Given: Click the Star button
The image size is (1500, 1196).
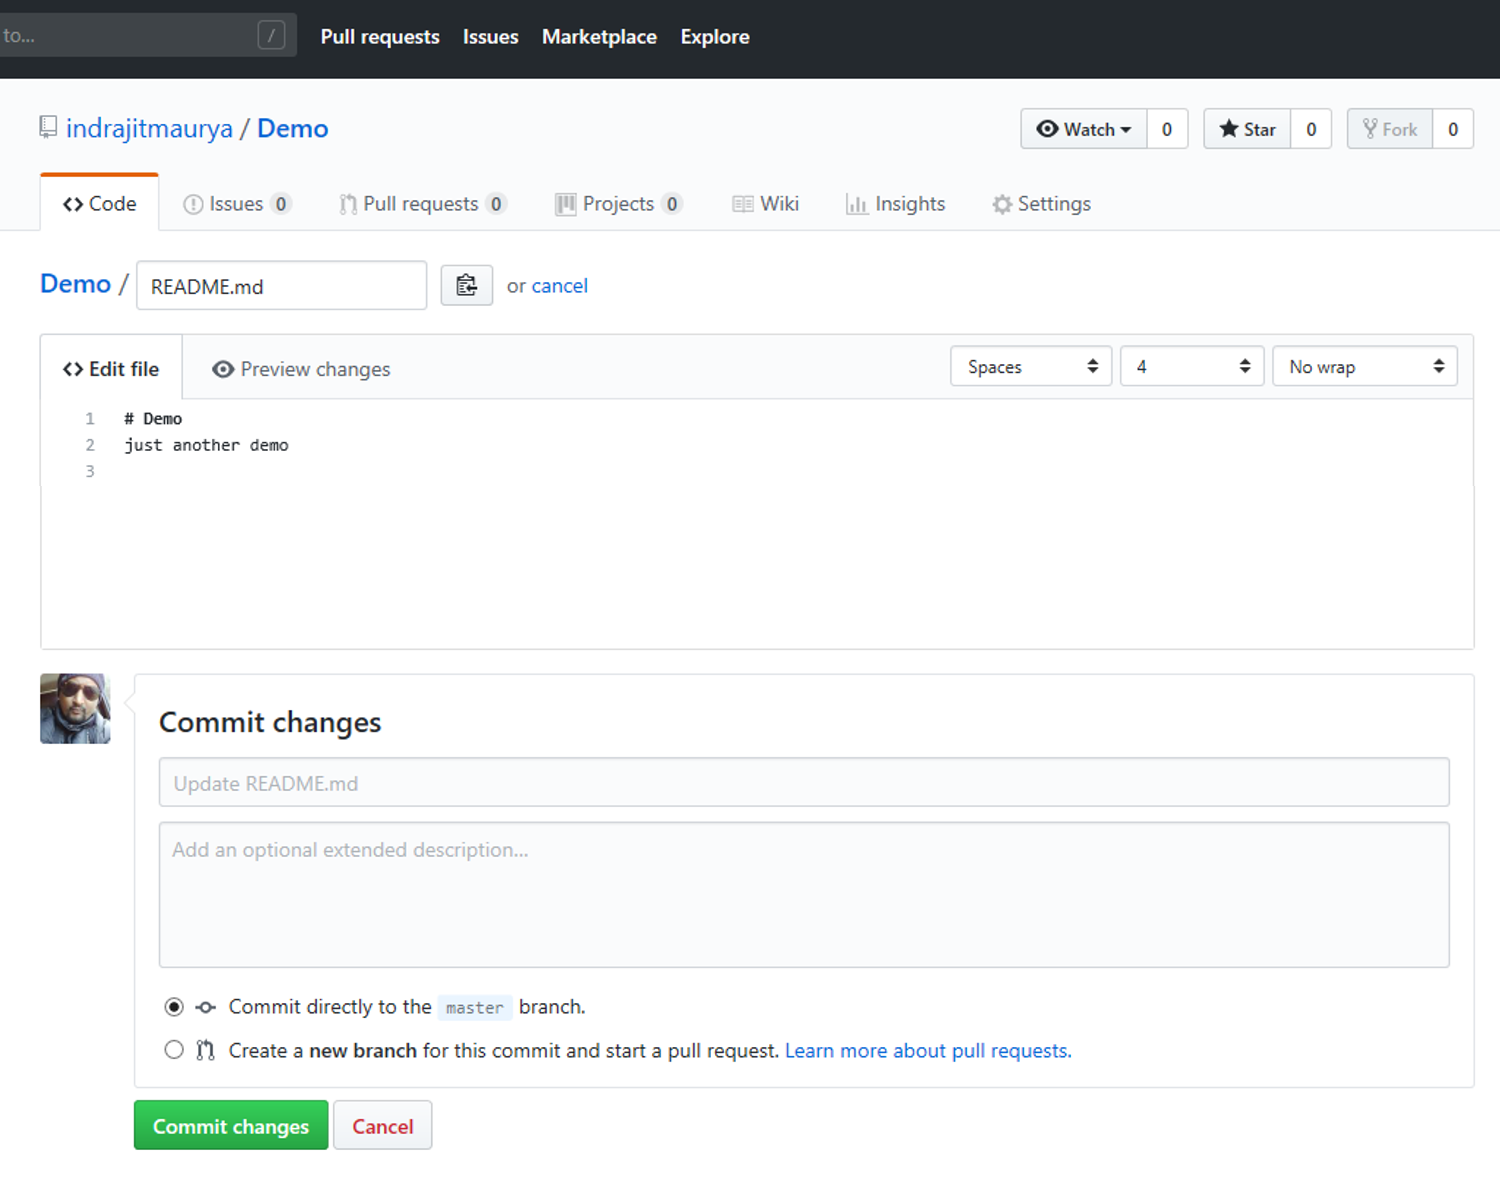Looking at the screenshot, I should coord(1247,129).
